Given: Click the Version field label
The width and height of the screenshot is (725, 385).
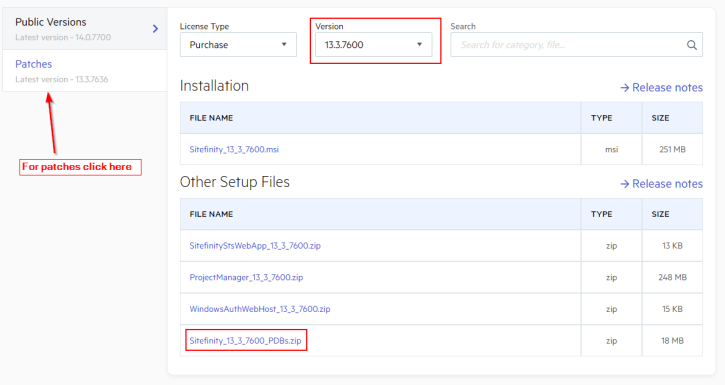Looking at the screenshot, I should [329, 26].
